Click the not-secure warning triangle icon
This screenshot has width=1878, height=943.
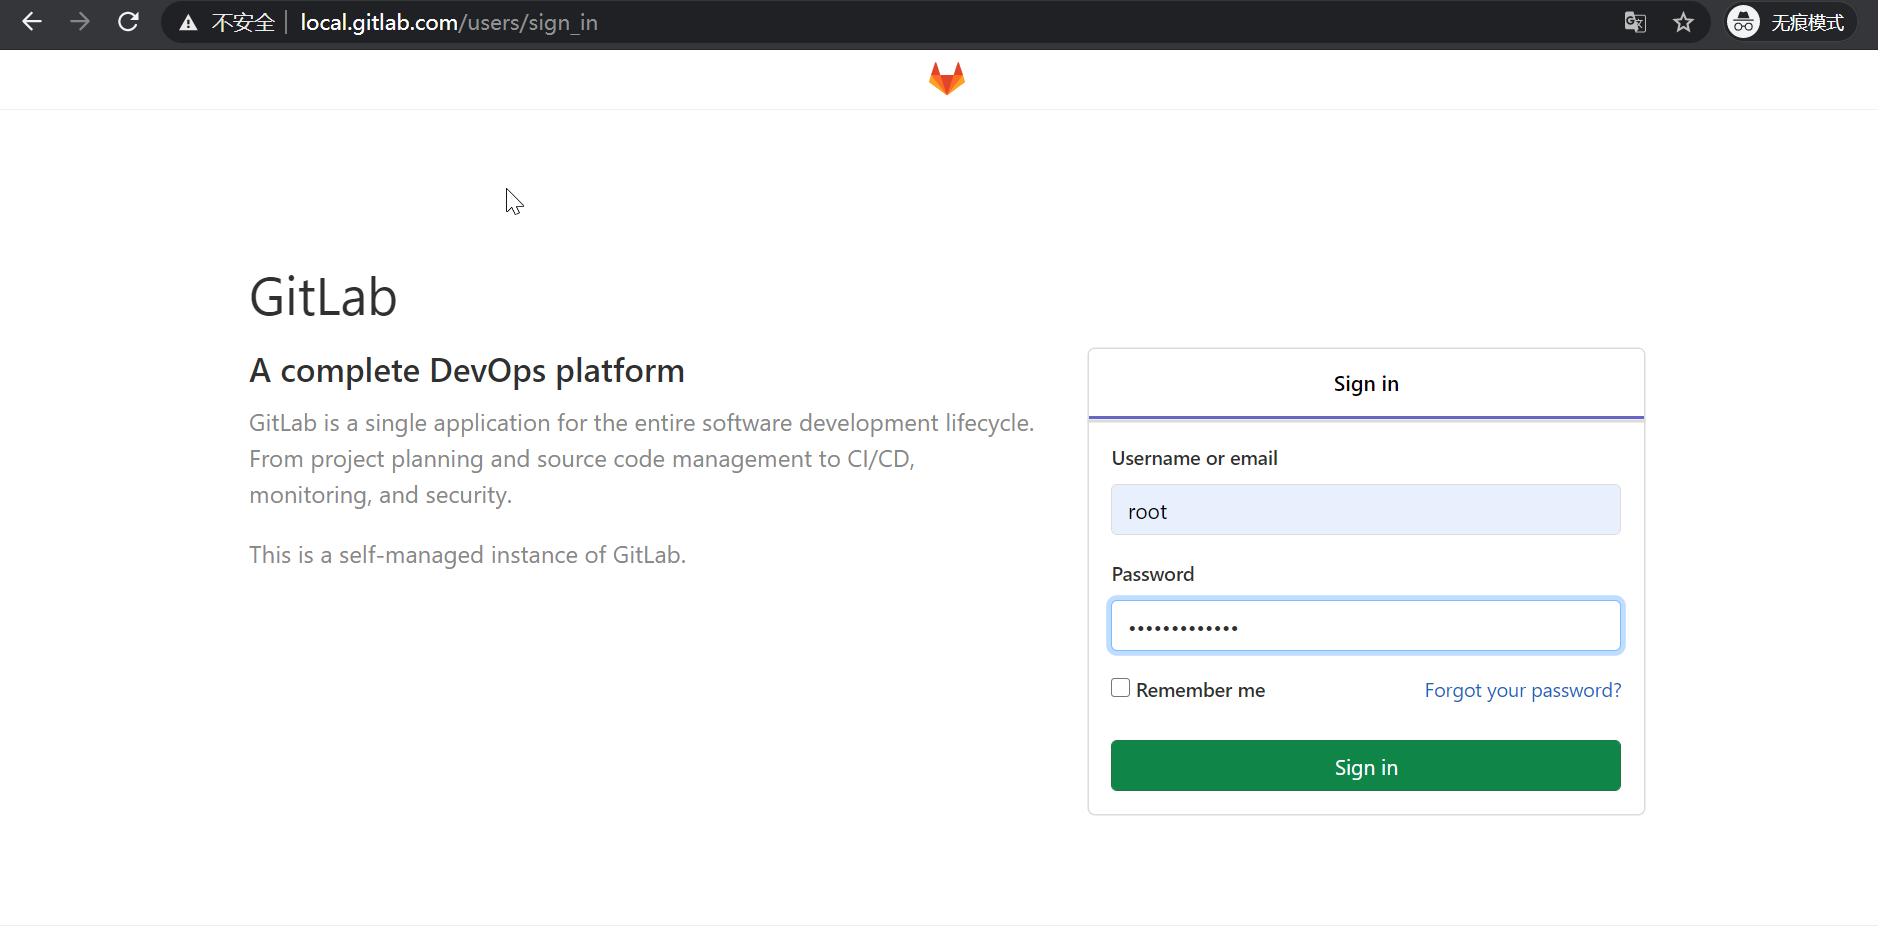click(188, 23)
